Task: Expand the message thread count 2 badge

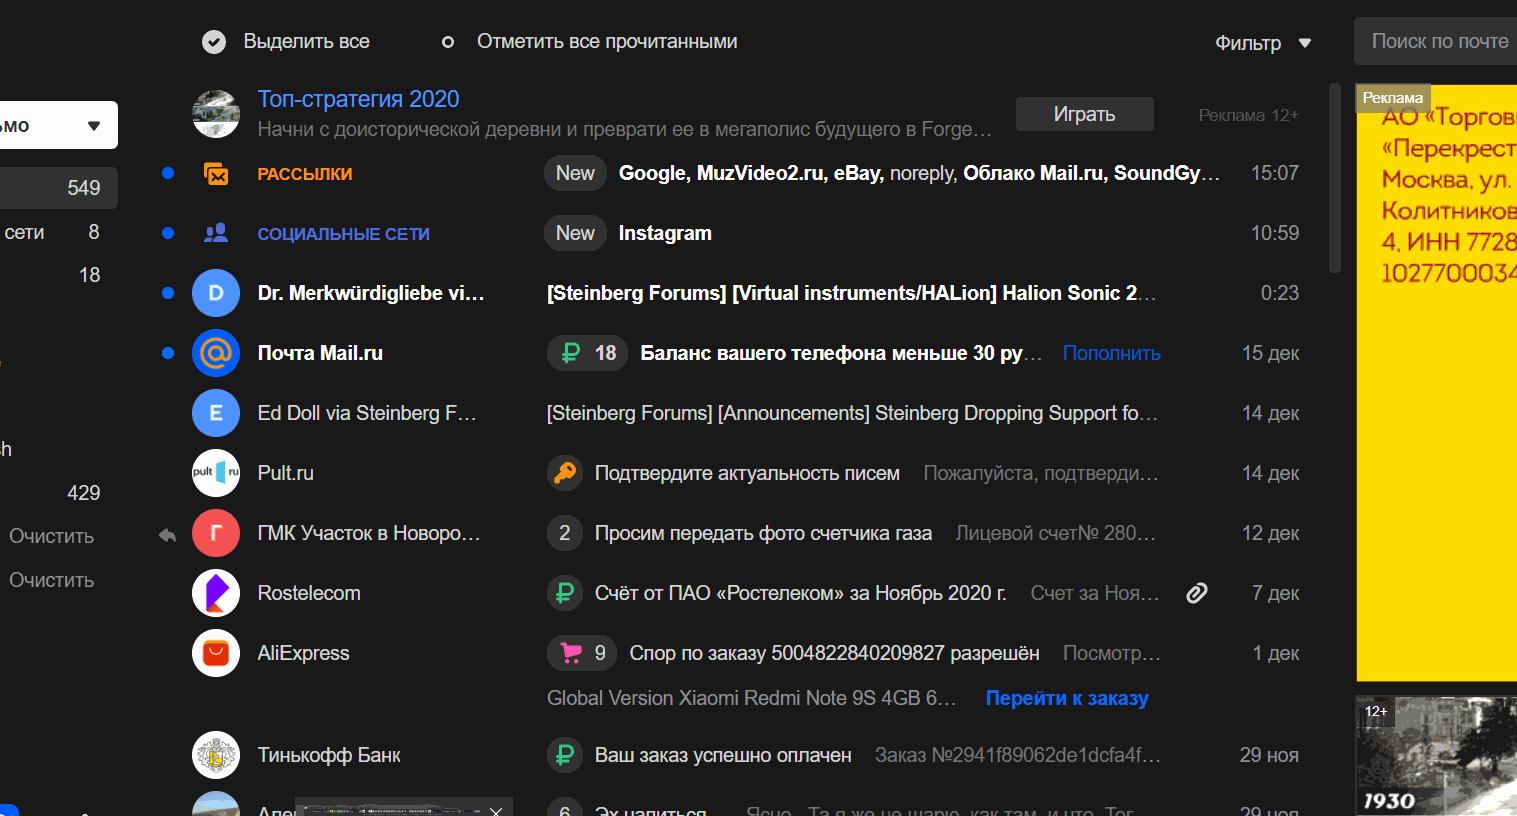Action: pos(565,533)
